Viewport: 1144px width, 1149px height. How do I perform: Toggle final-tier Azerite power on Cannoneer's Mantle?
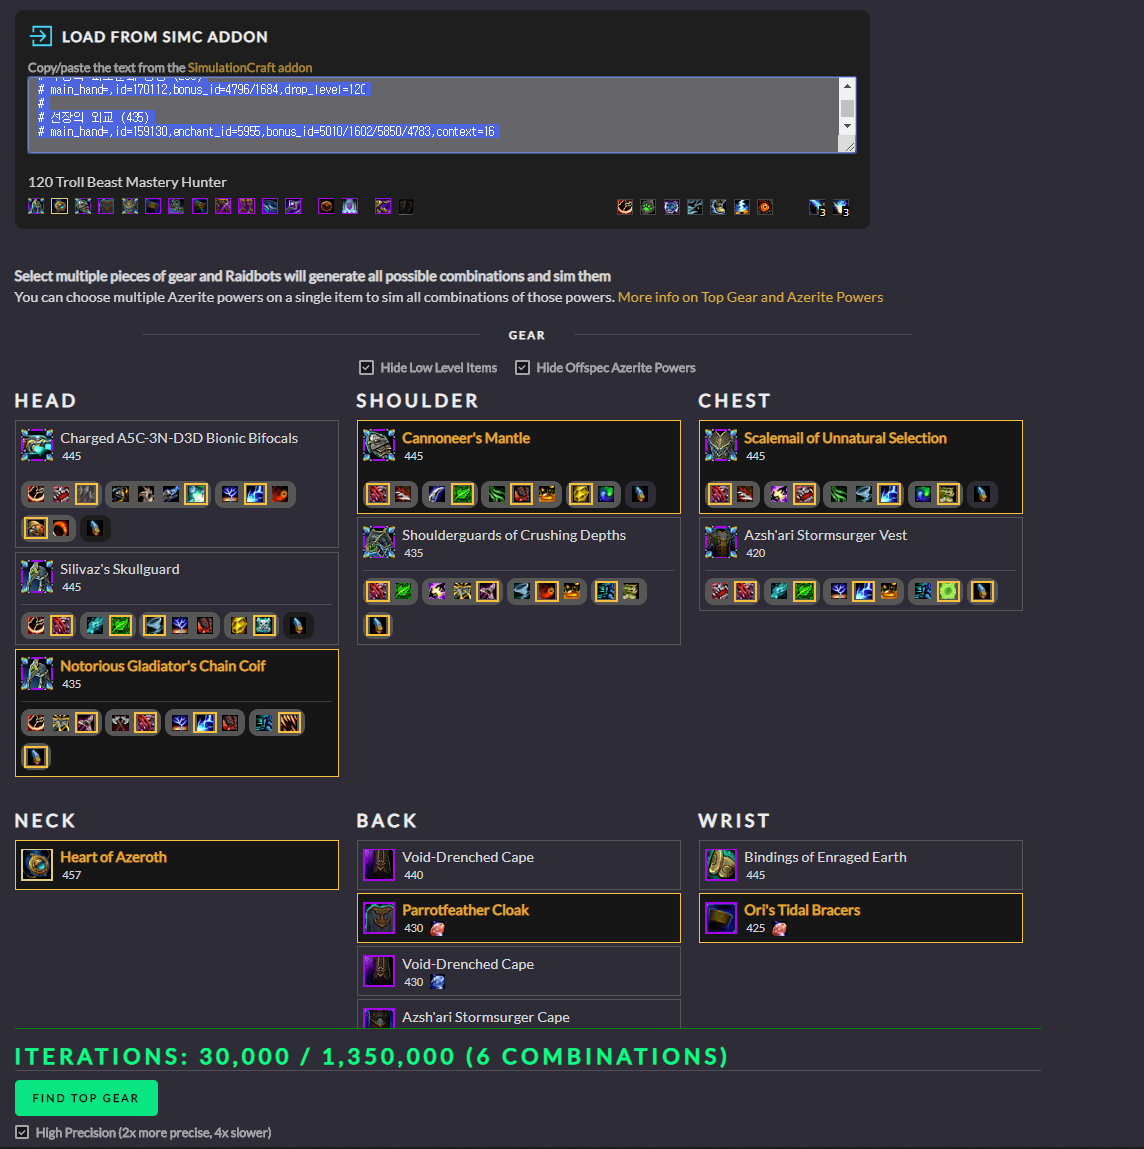[640, 494]
